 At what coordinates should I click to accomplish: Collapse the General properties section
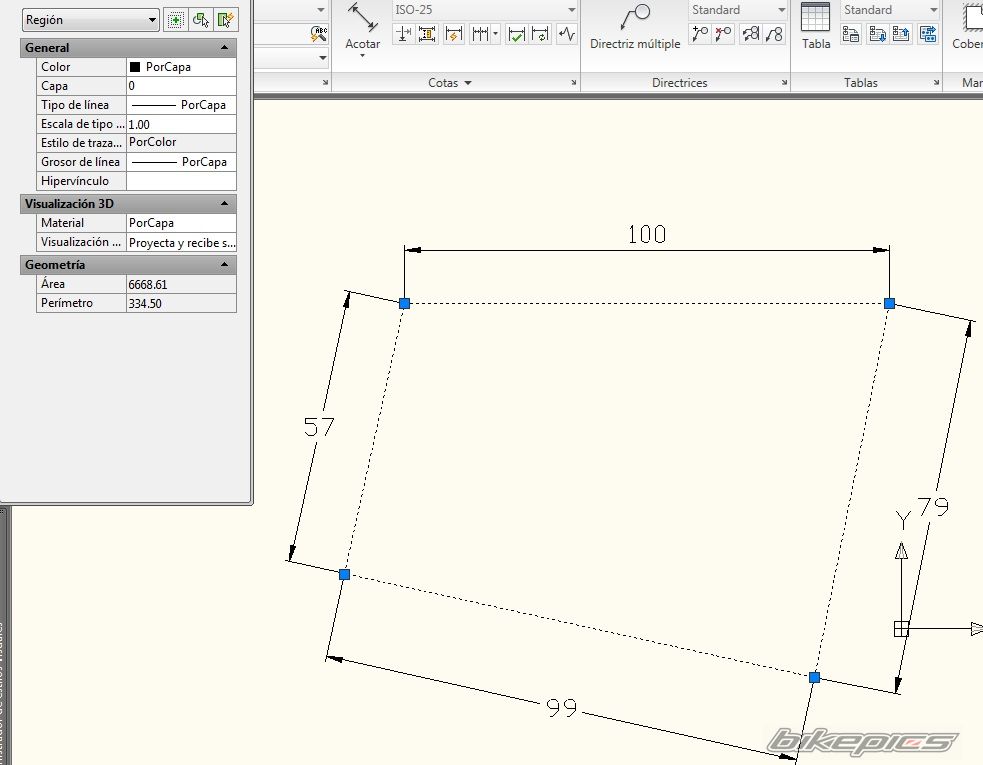pyautogui.click(x=224, y=48)
